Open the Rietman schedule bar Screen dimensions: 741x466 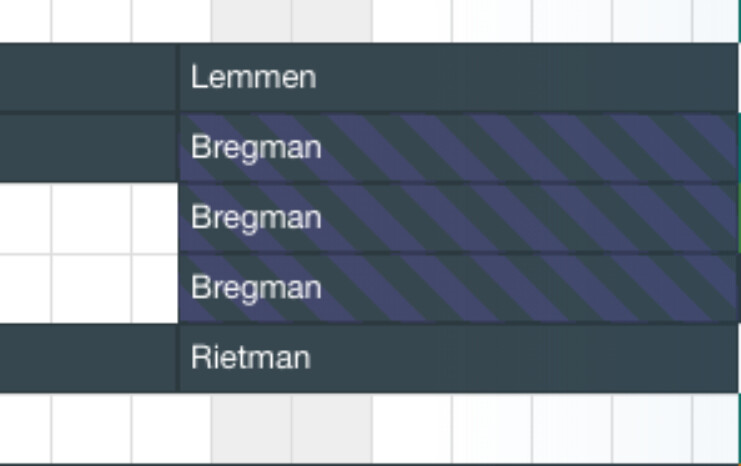[x=456, y=358]
